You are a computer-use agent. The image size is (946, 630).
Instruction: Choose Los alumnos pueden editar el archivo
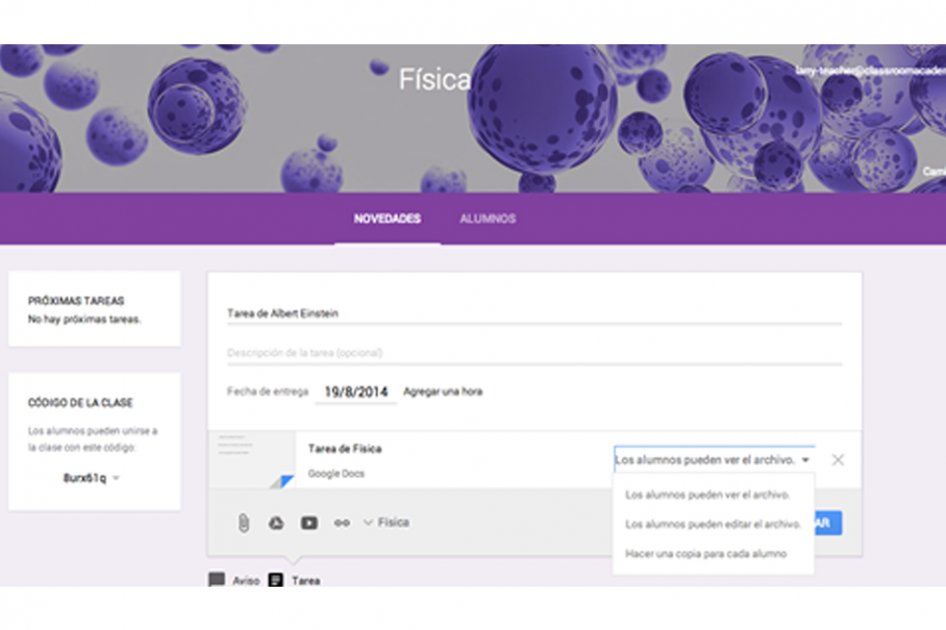click(713, 524)
